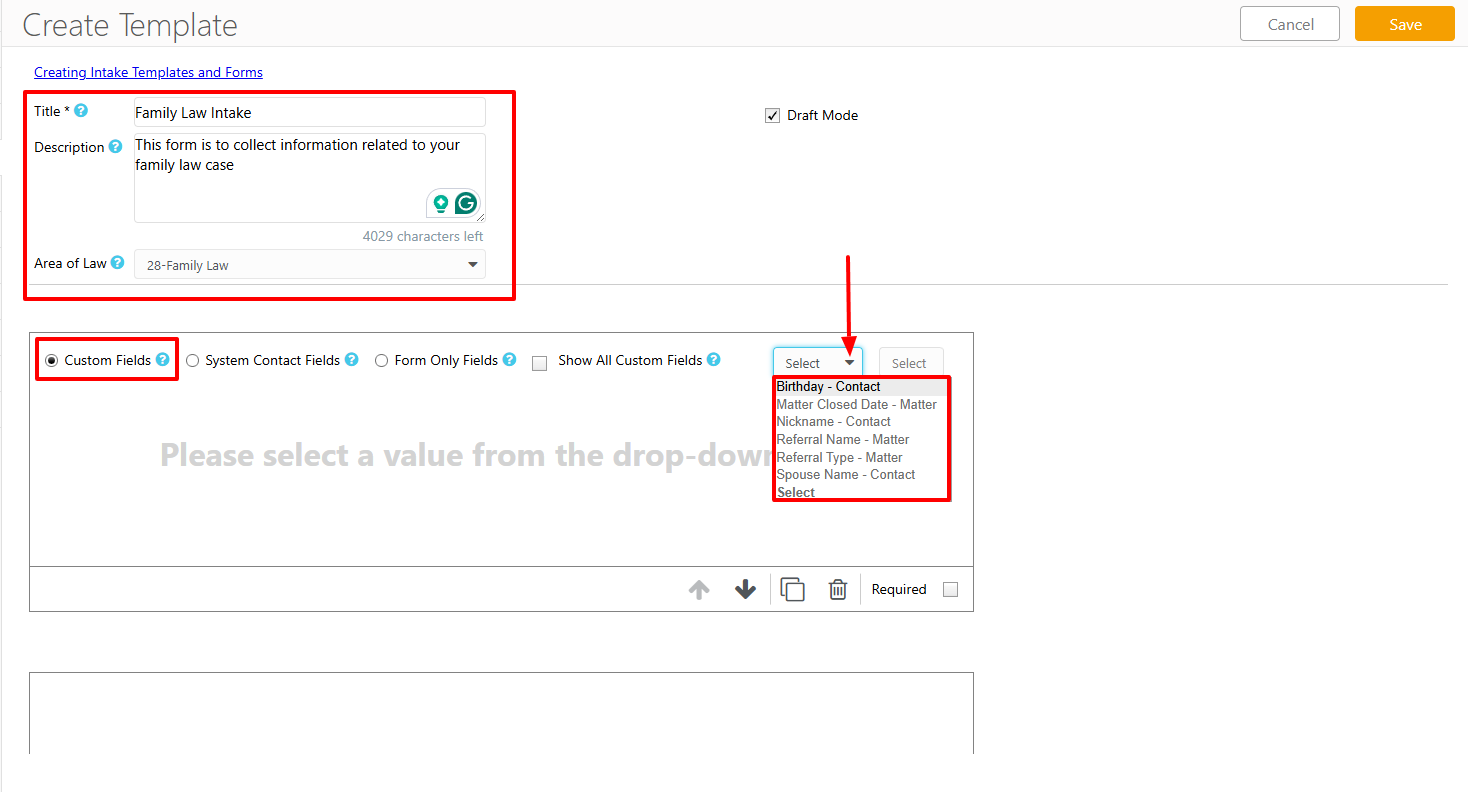
Task: Duplicate the selected field using the copy icon
Action: [x=792, y=589]
